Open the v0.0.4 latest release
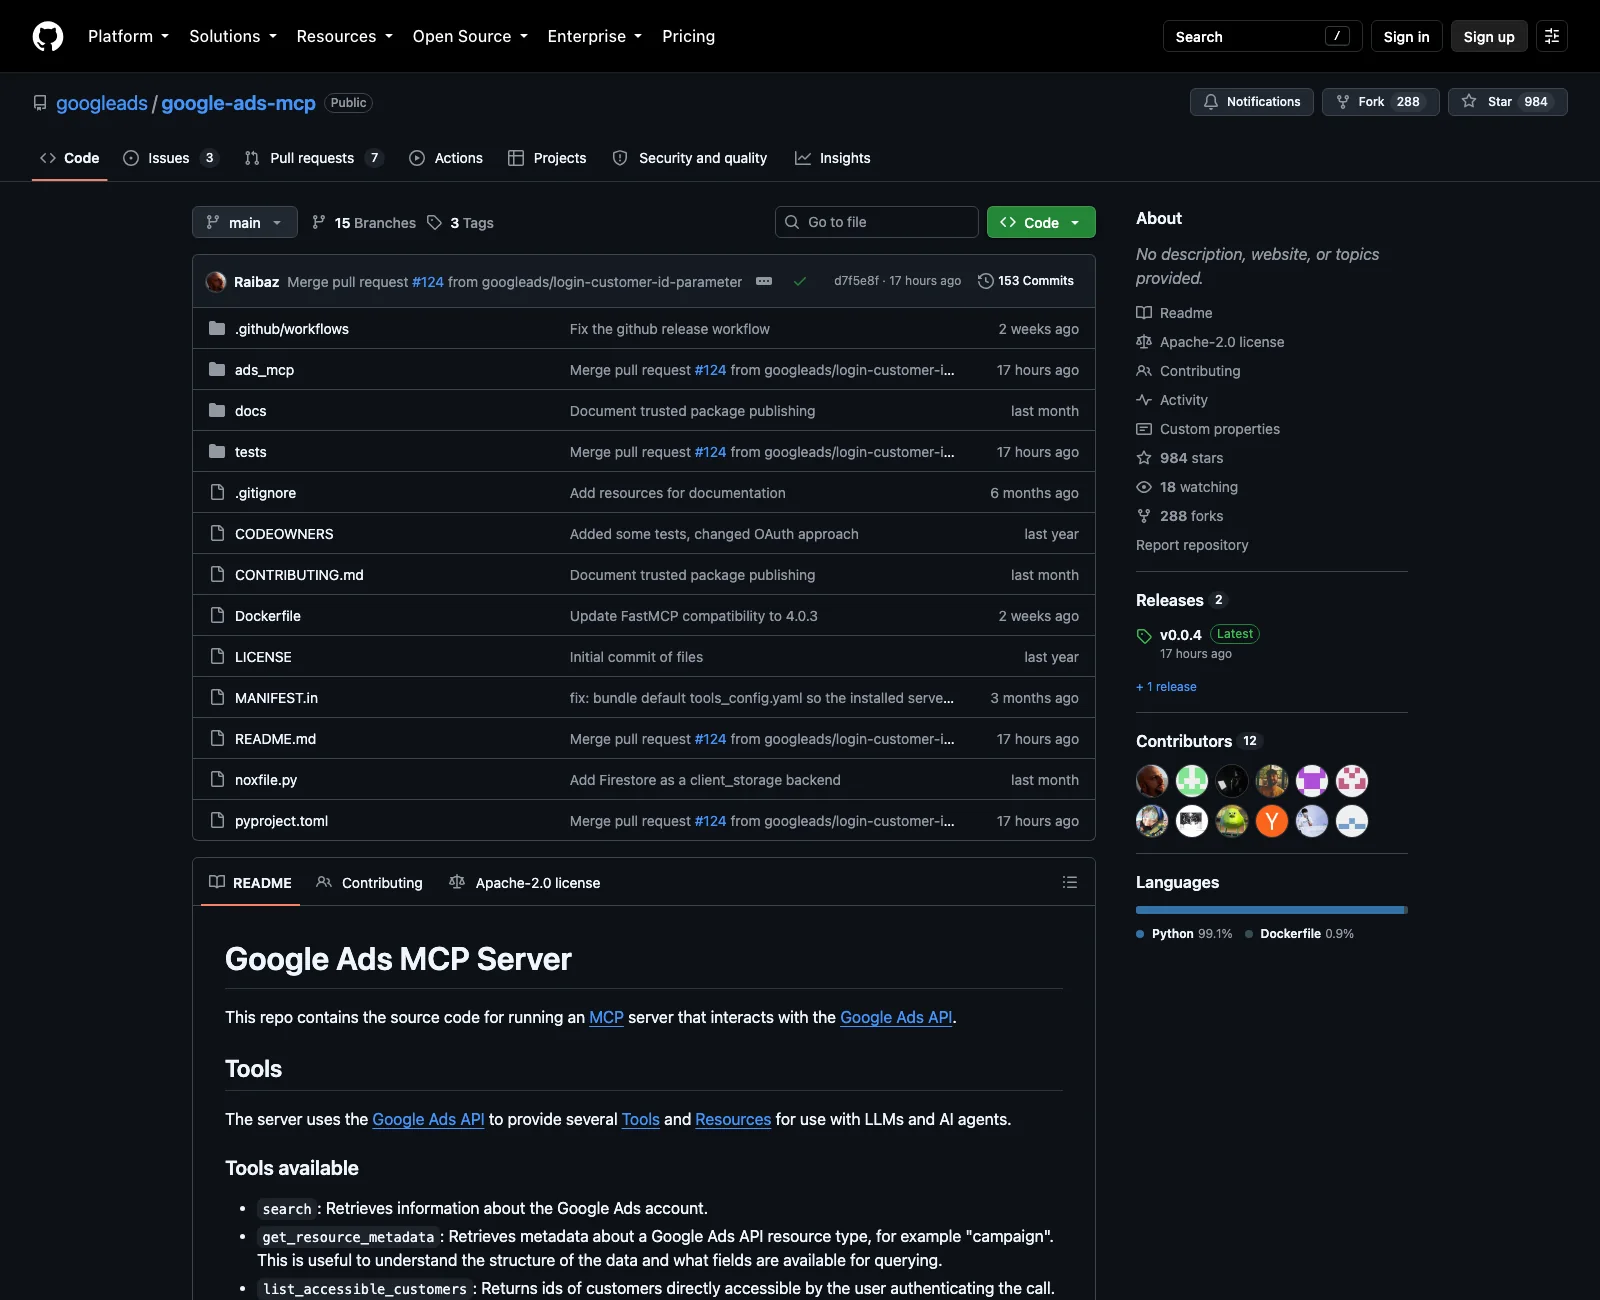This screenshot has width=1600, height=1300. pos(1181,635)
